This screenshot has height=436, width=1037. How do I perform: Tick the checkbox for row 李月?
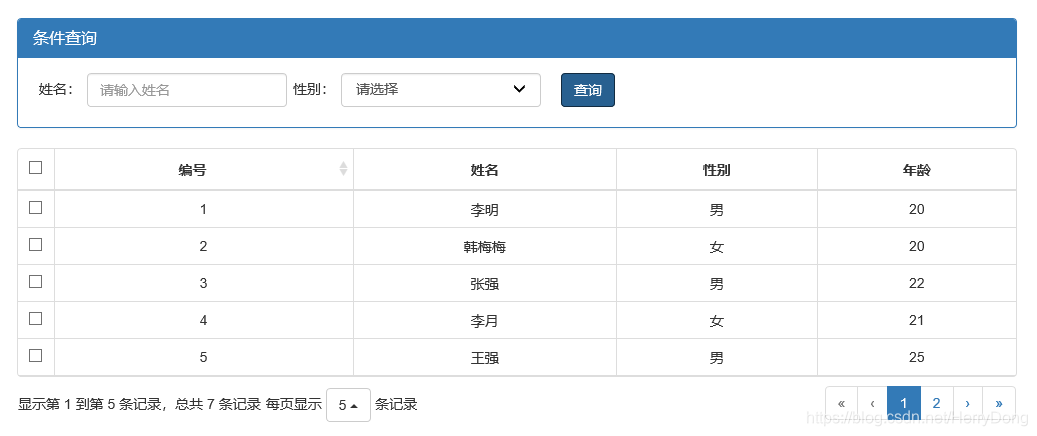[x=36, y=318]
